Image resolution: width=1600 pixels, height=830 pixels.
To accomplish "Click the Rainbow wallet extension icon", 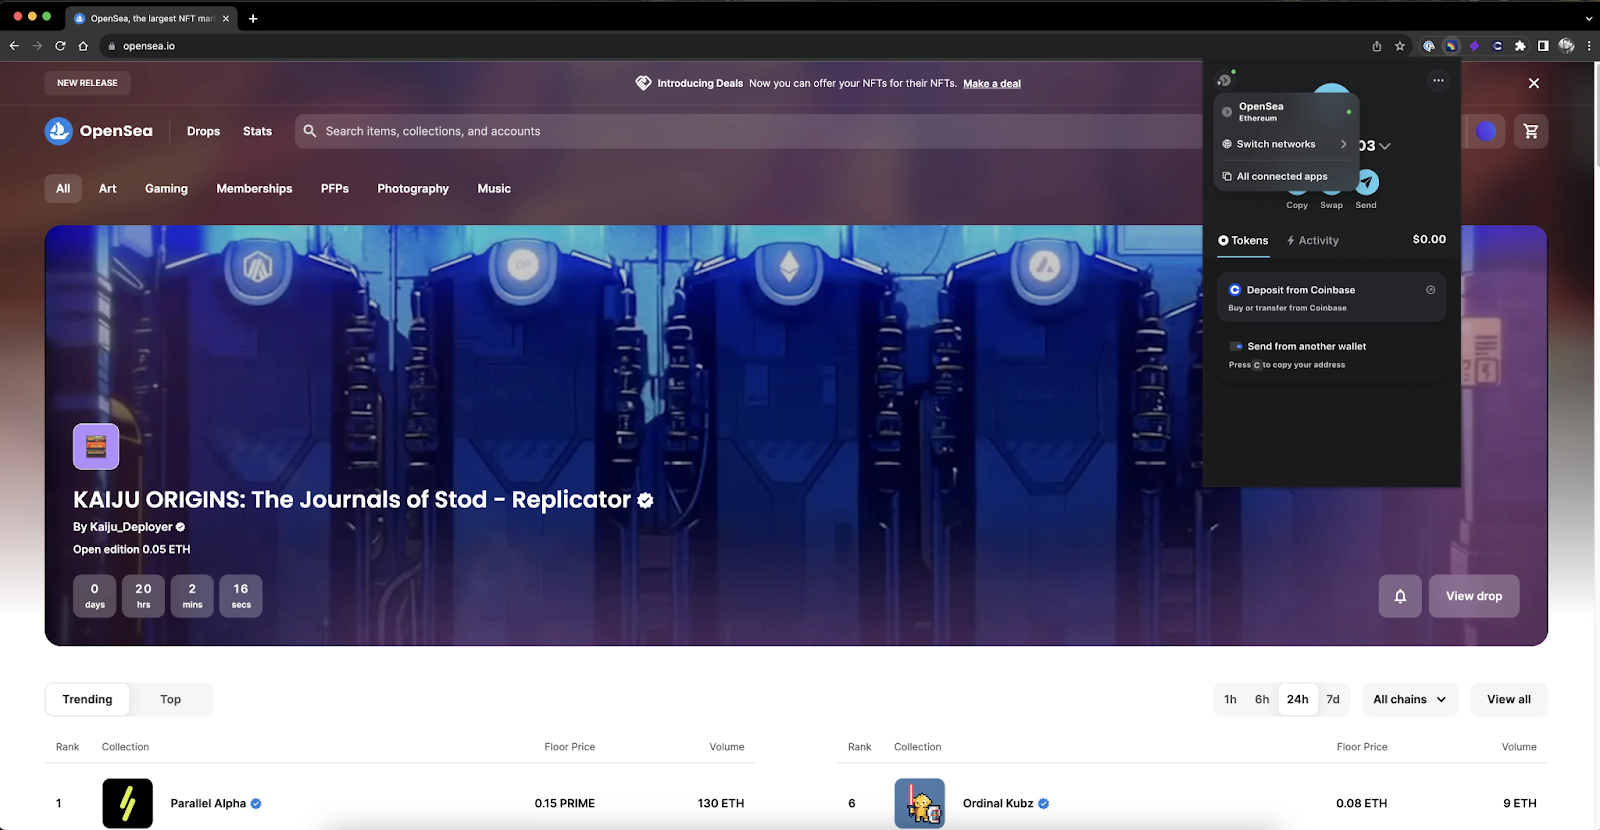I will point(1451,46).
